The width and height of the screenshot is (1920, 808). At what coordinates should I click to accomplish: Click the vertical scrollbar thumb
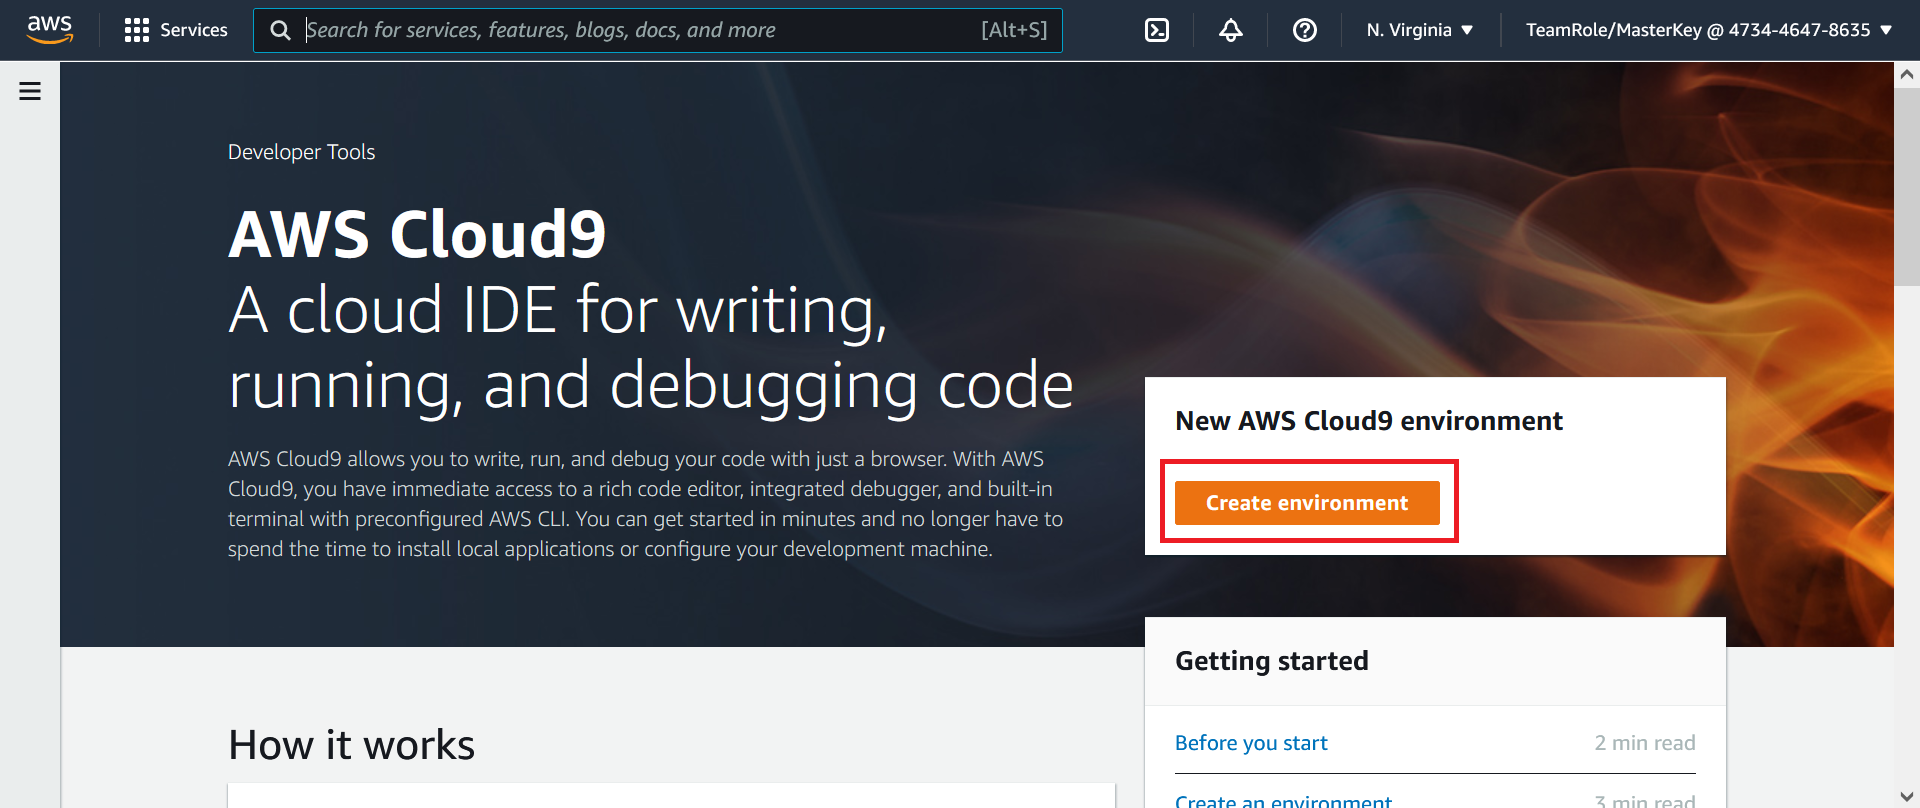click(1907, 187)
